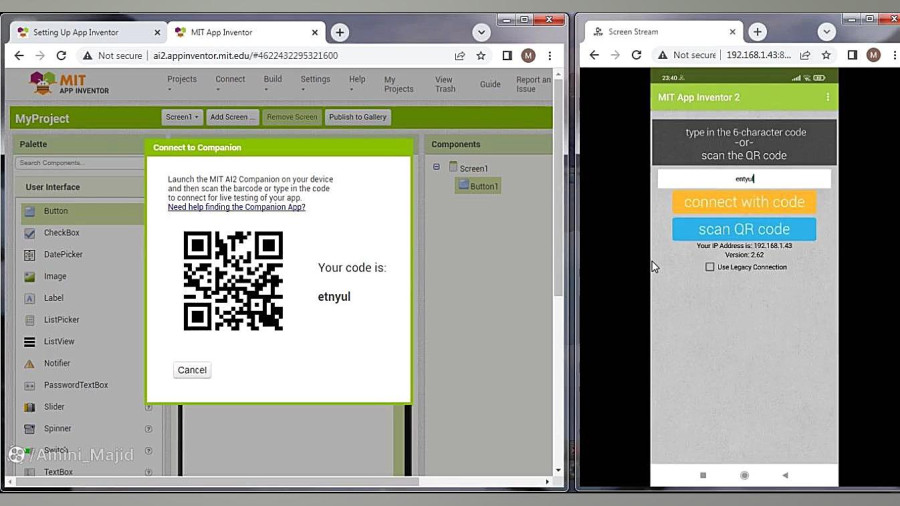This screenshot has width=900, height=506.
Task: Tap the phone's back navigation button
Action: [785, 475]
